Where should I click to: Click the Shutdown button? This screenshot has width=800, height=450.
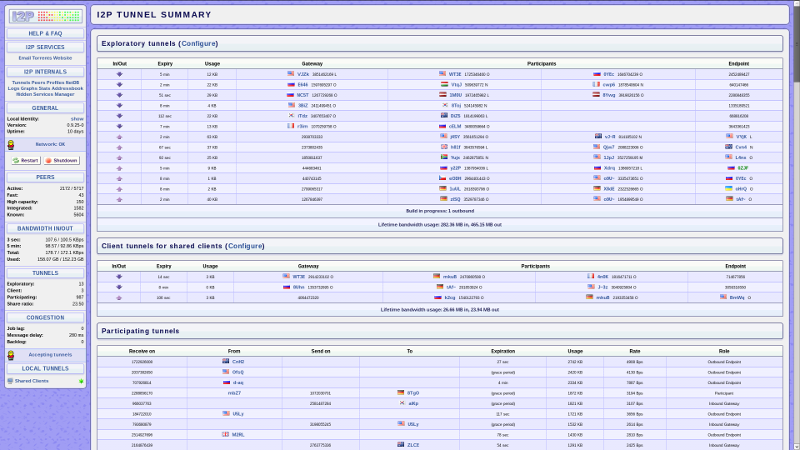[x=62, y=161]
